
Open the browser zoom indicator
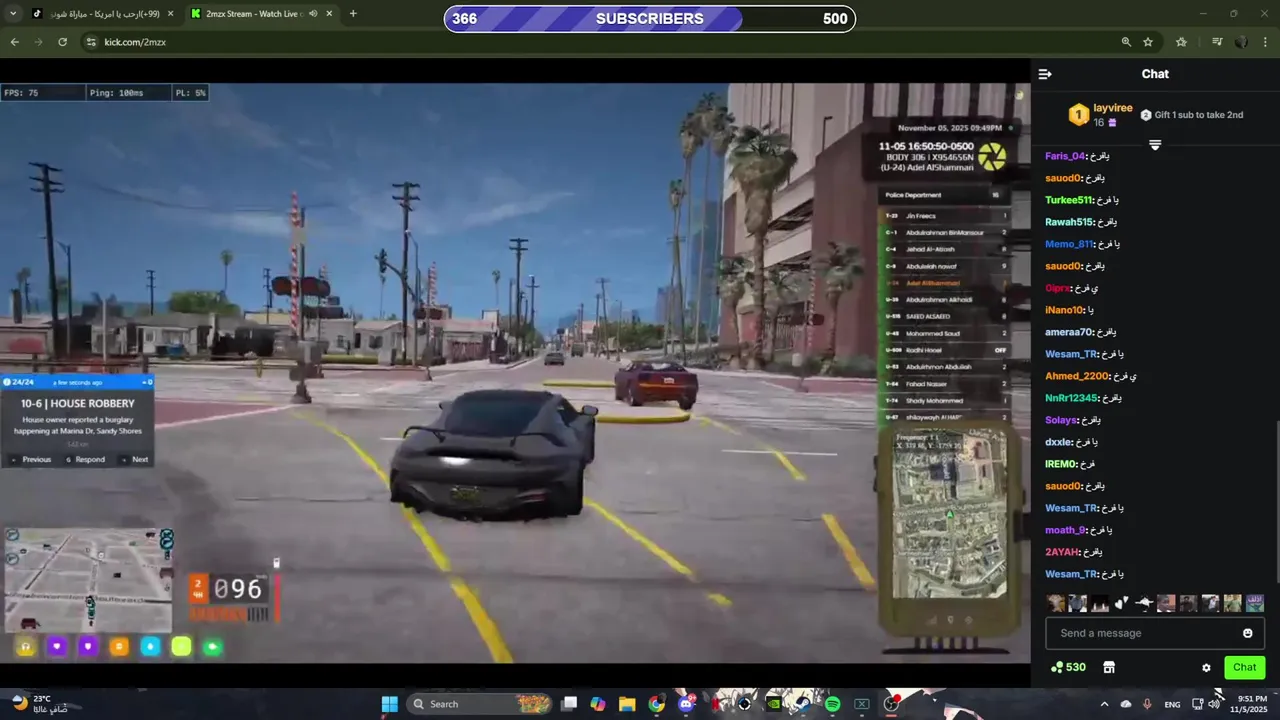[1126, 42]
